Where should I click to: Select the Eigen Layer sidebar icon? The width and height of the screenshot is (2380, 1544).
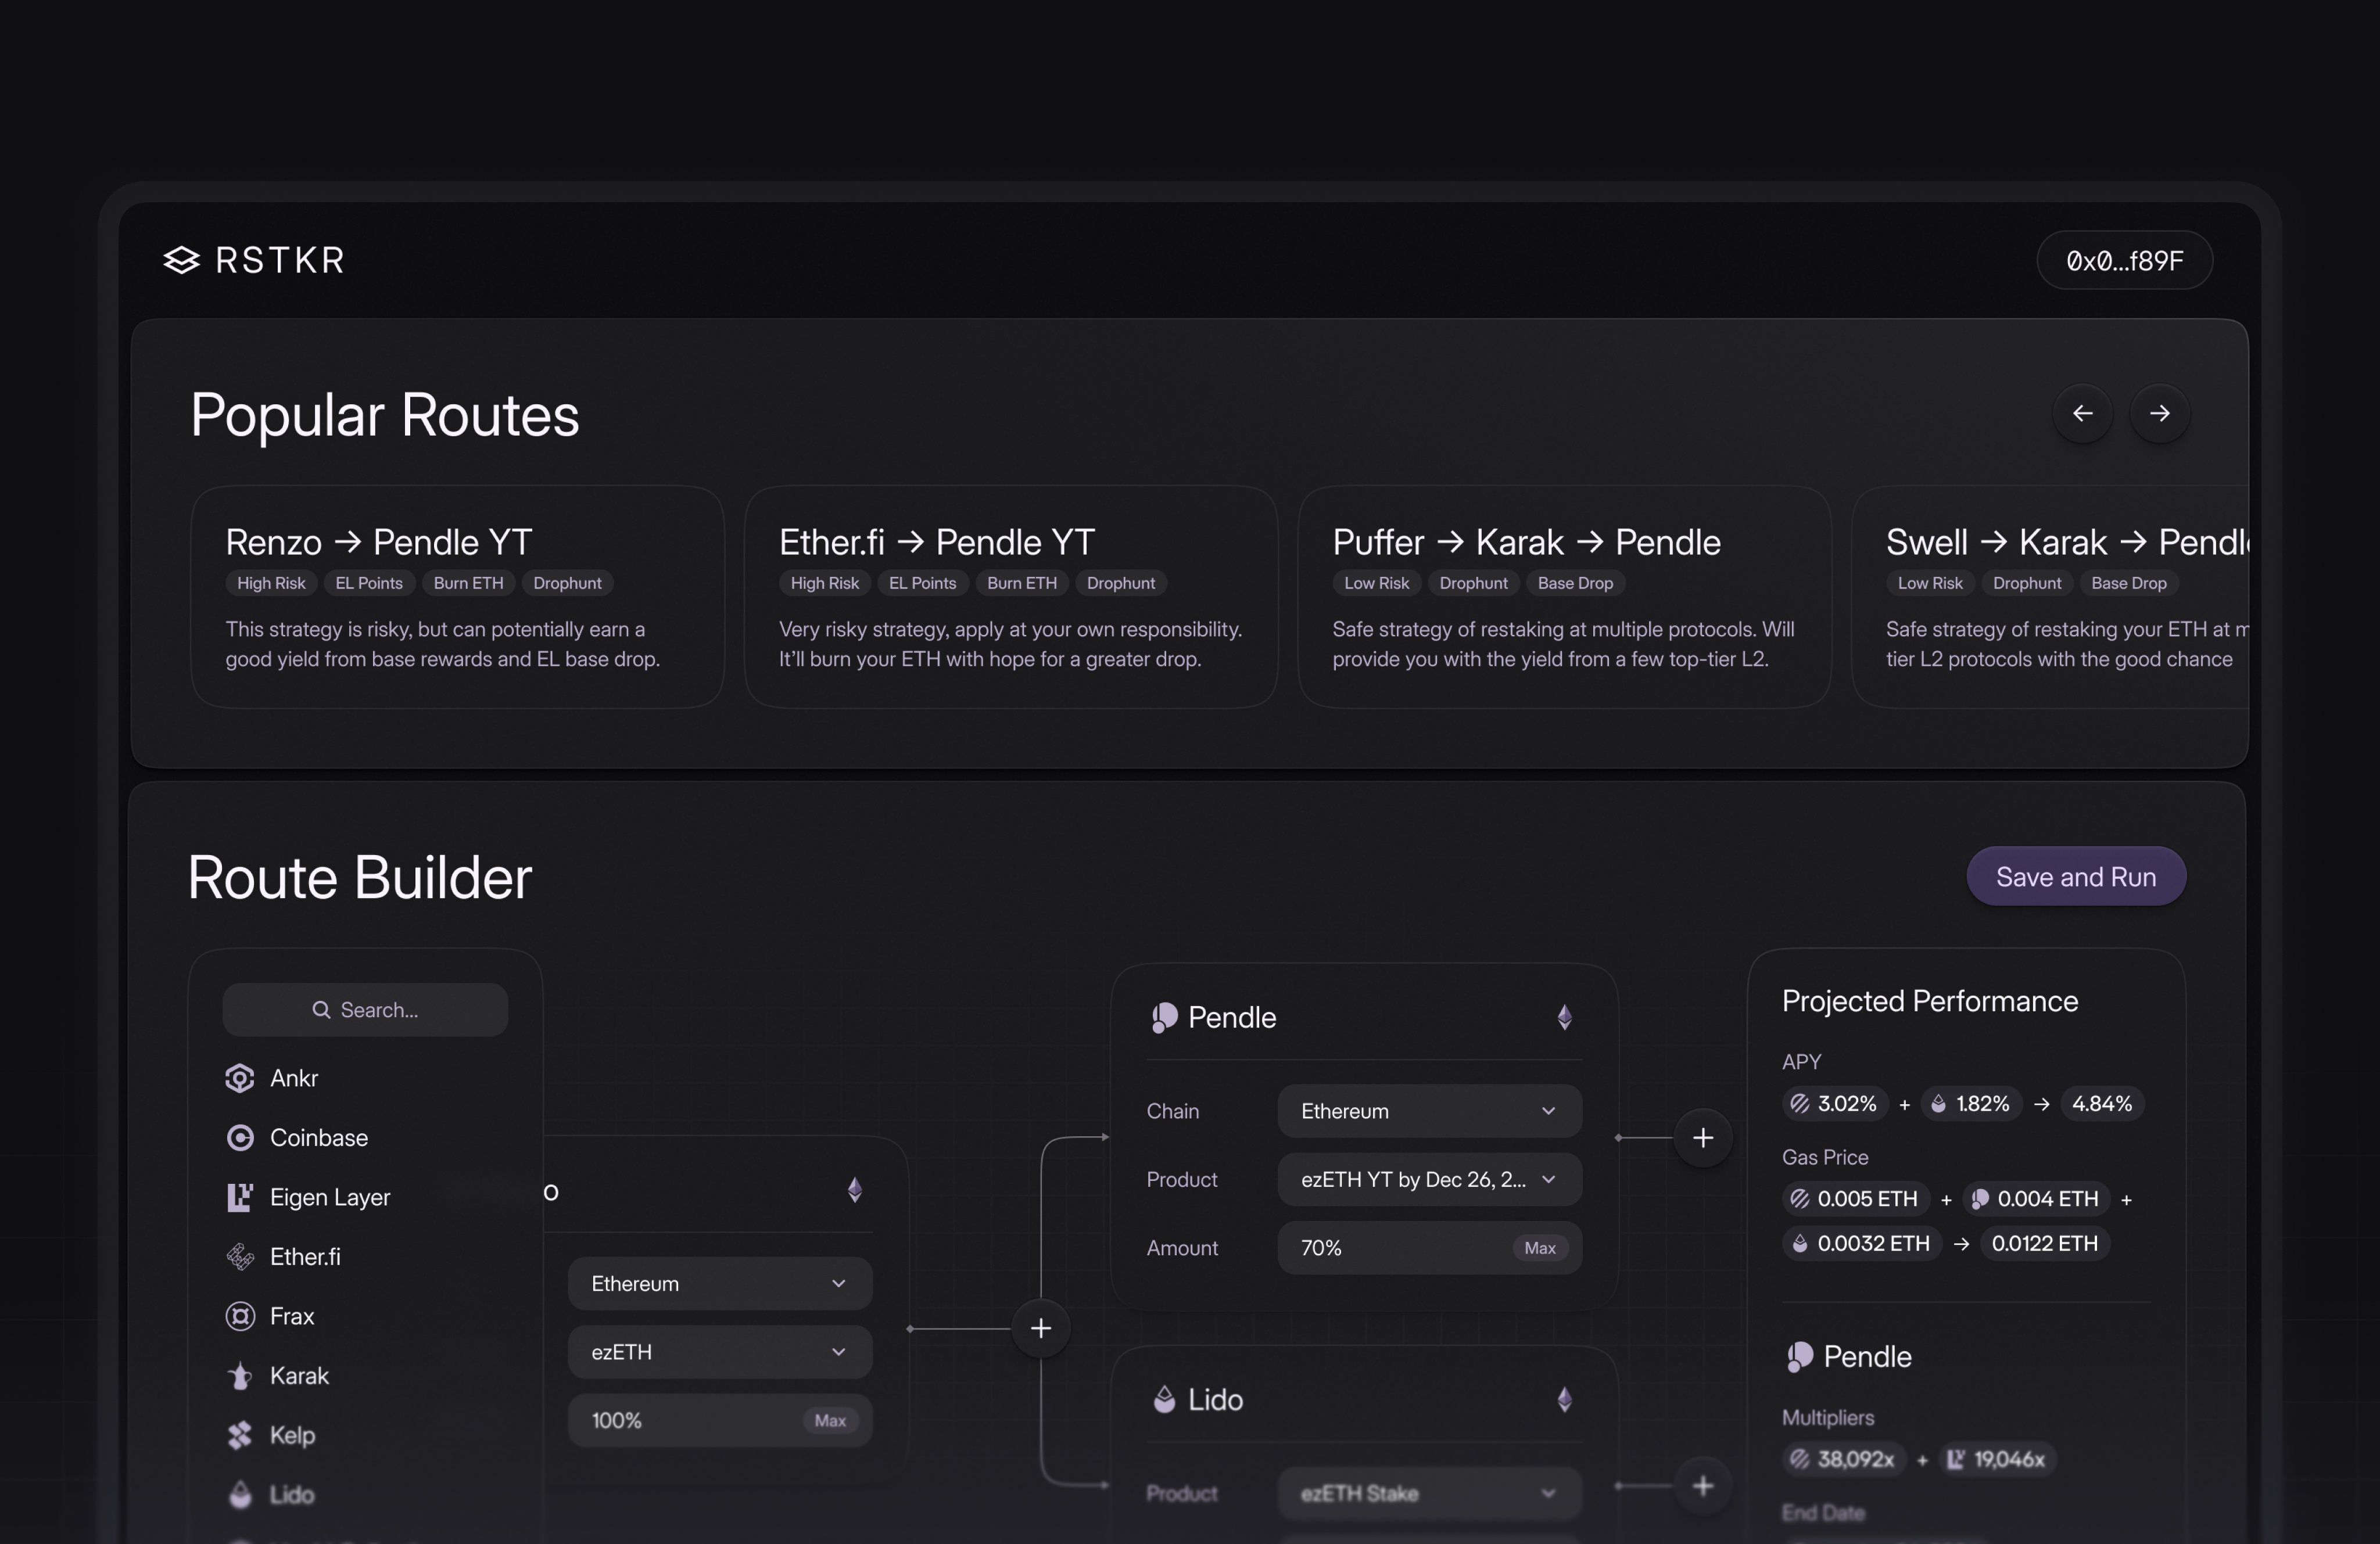[x=239, y=1197]
